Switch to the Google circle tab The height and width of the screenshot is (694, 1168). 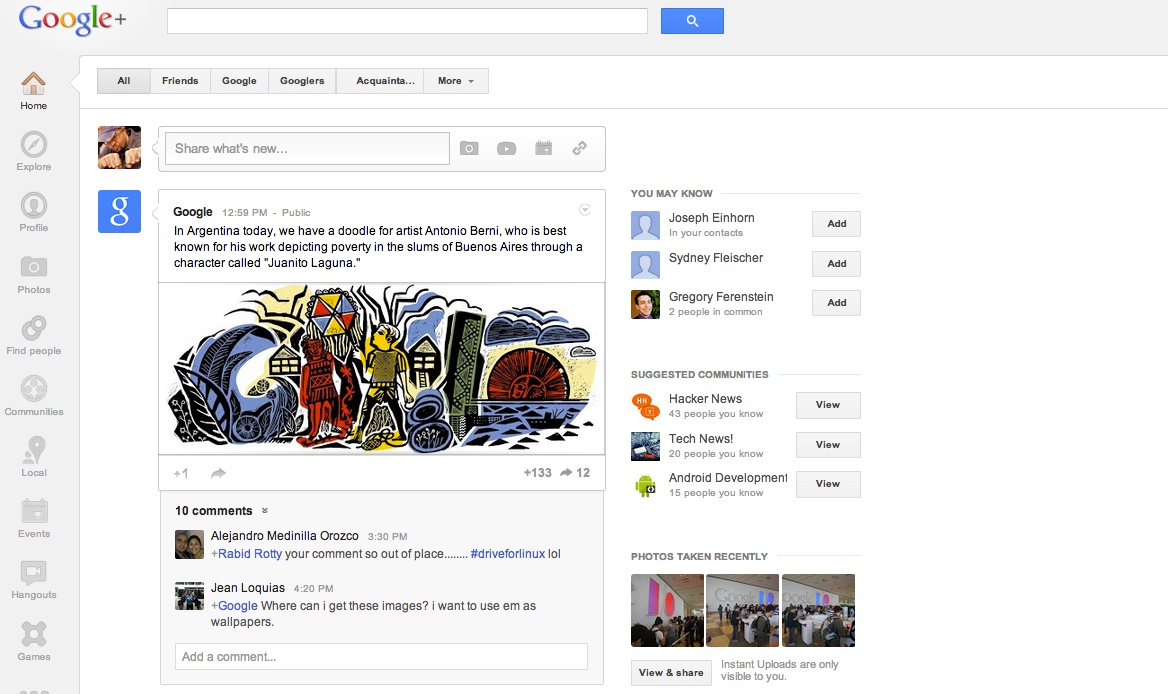point(239,80)
